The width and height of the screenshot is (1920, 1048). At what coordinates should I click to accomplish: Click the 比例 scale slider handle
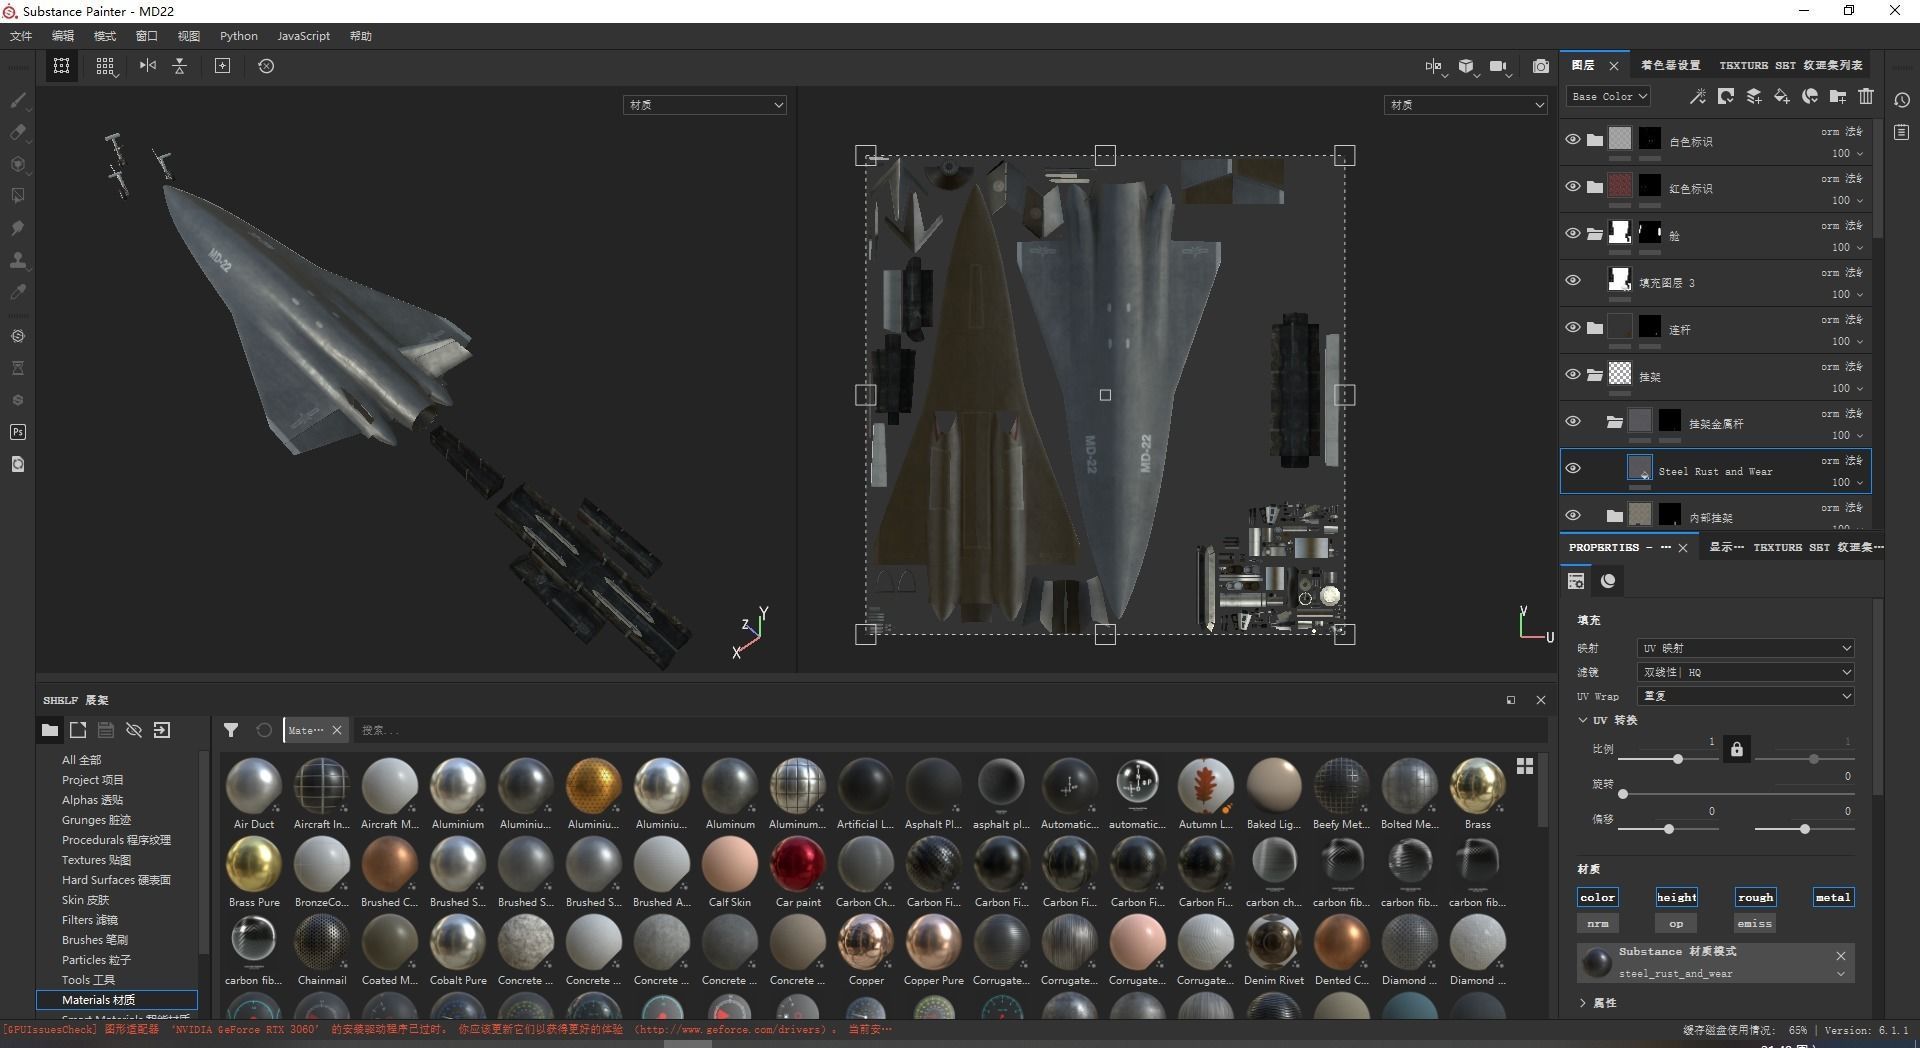click(1678, 759)
